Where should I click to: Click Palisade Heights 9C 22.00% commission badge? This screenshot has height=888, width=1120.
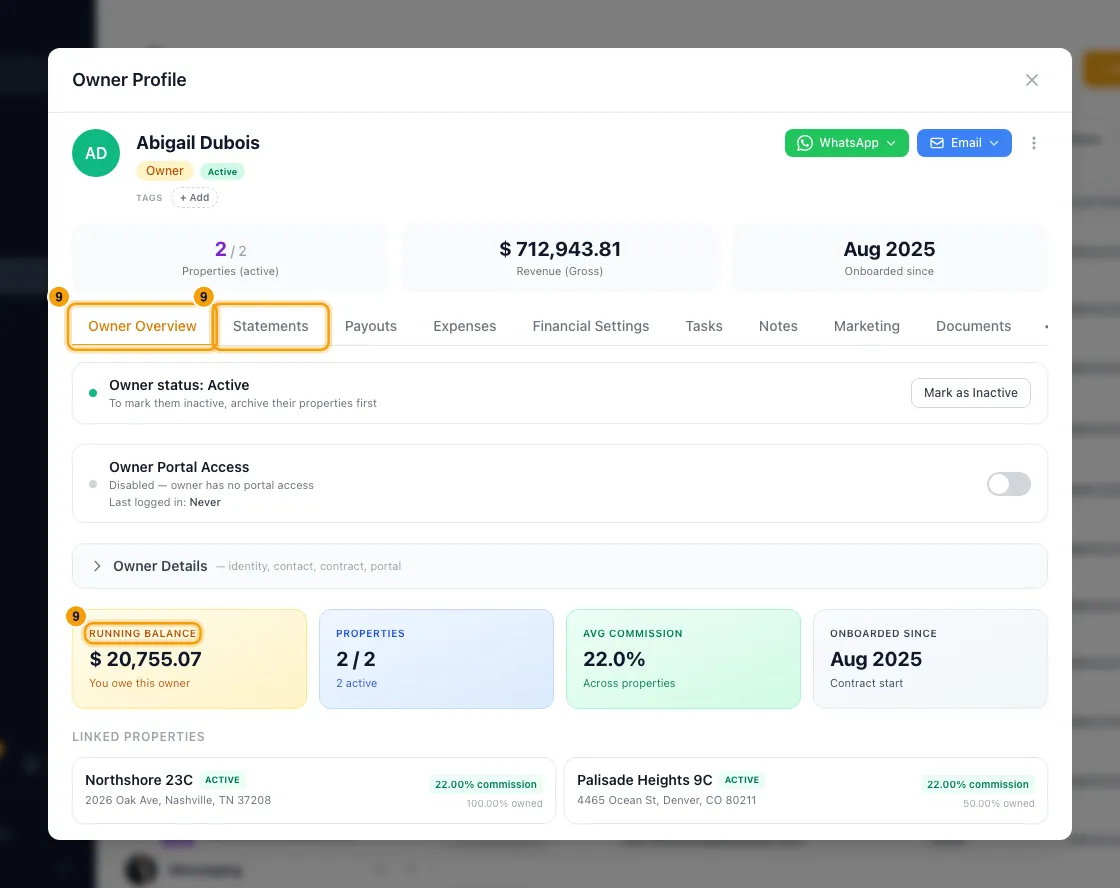click(x=978, y=784)
